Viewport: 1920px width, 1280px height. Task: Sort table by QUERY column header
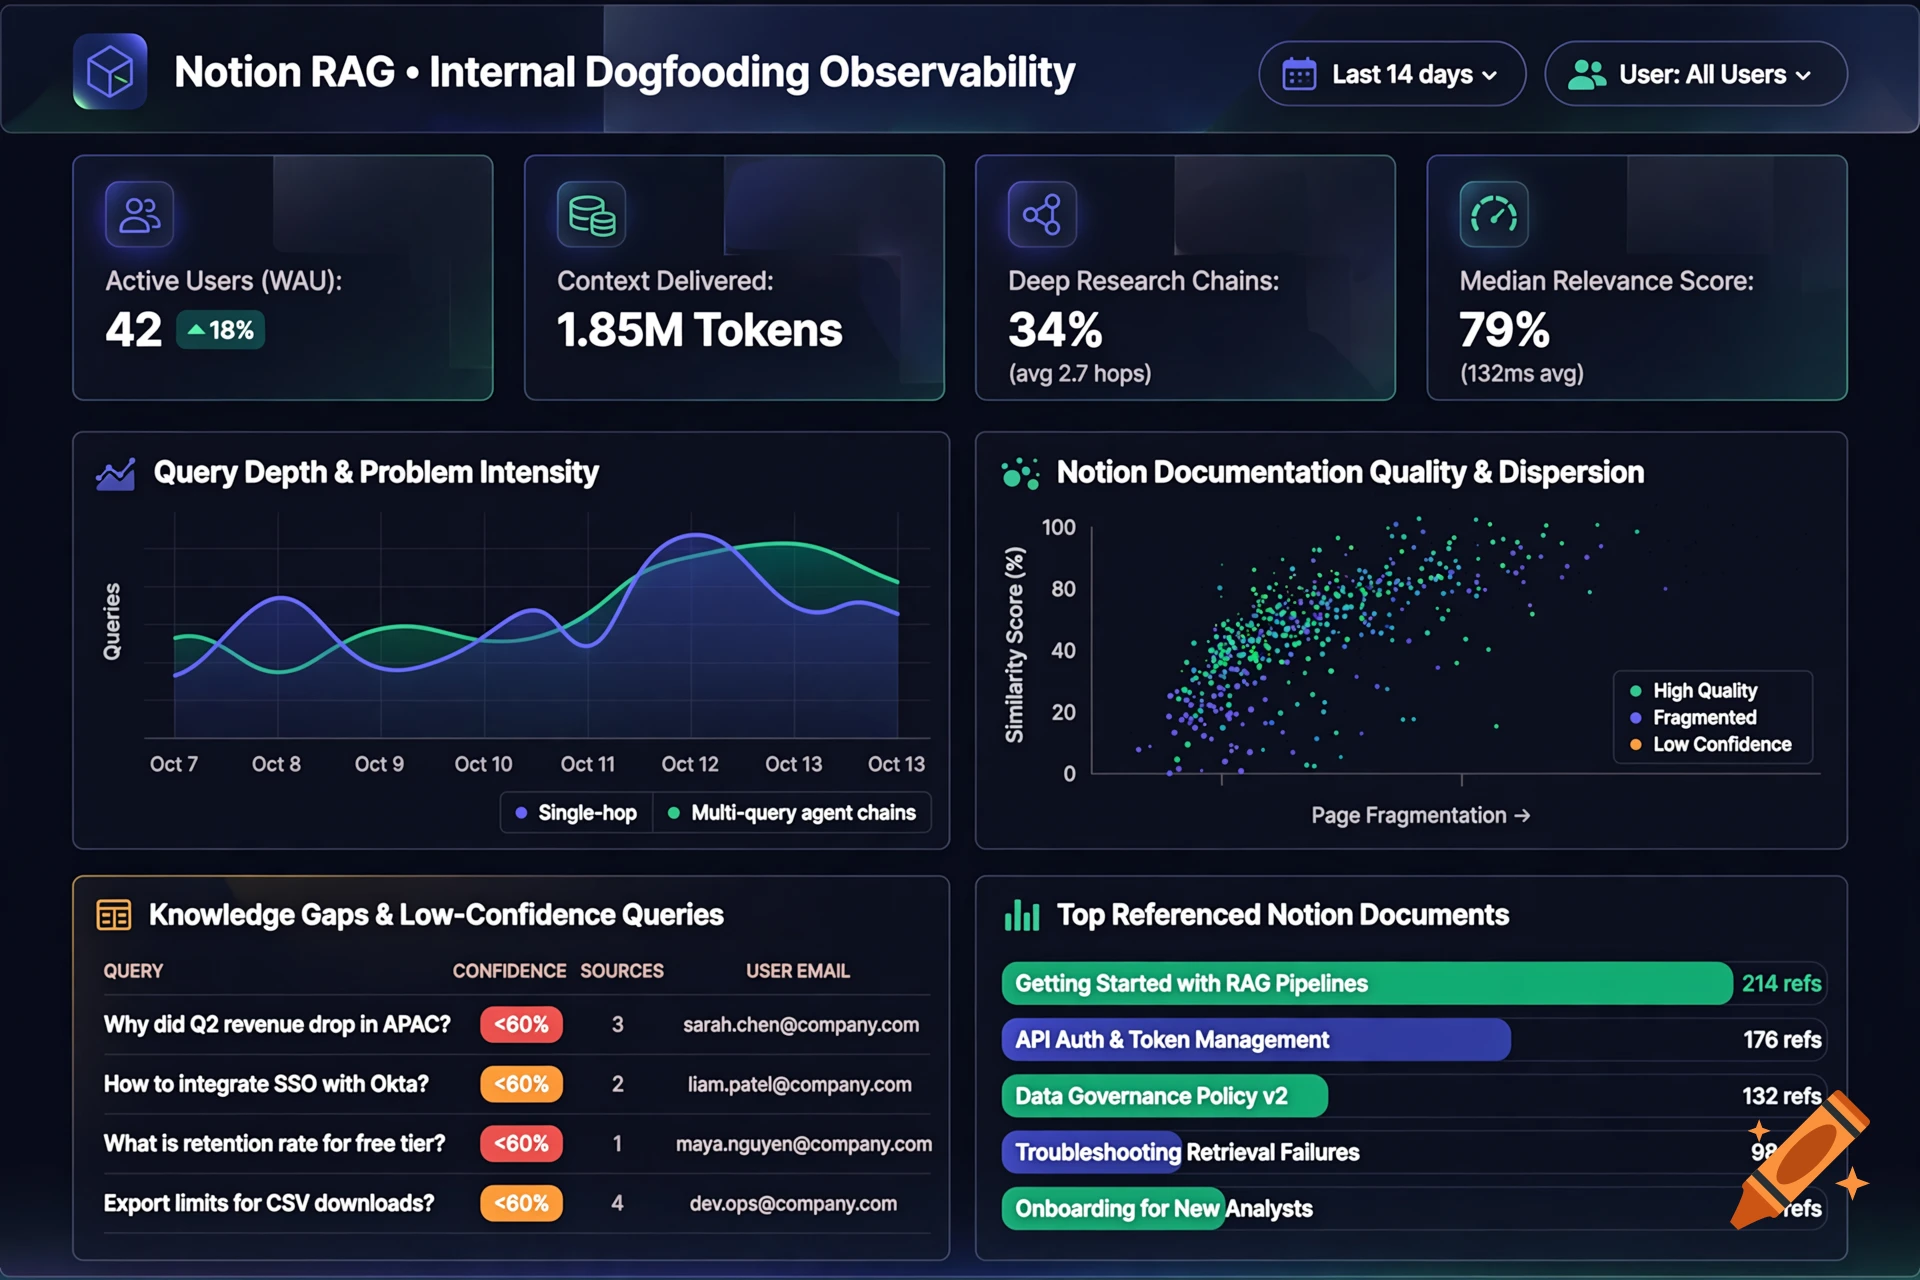pos(133,971)
